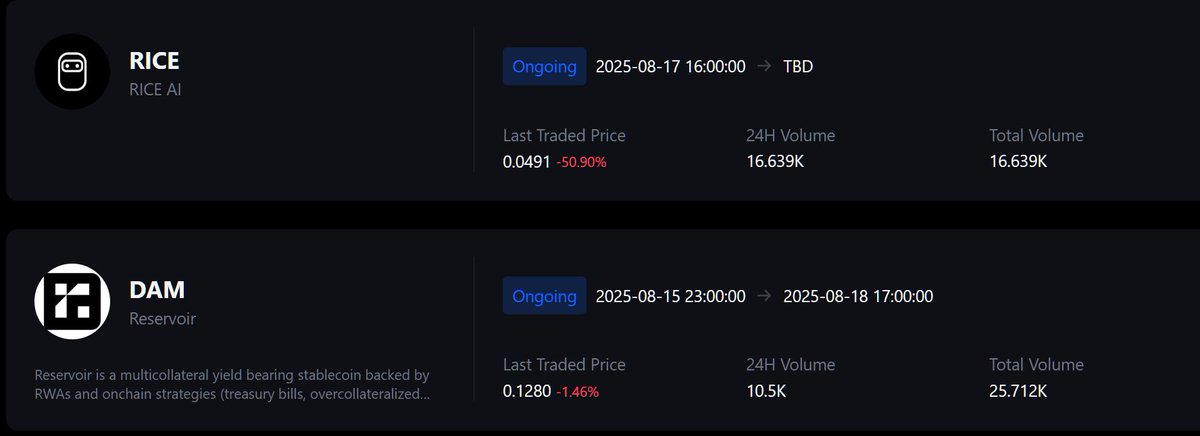Viewport: 1200px width, 436px height.
Task: Select the RICE AI subtitle
Action: pos(155,89)
